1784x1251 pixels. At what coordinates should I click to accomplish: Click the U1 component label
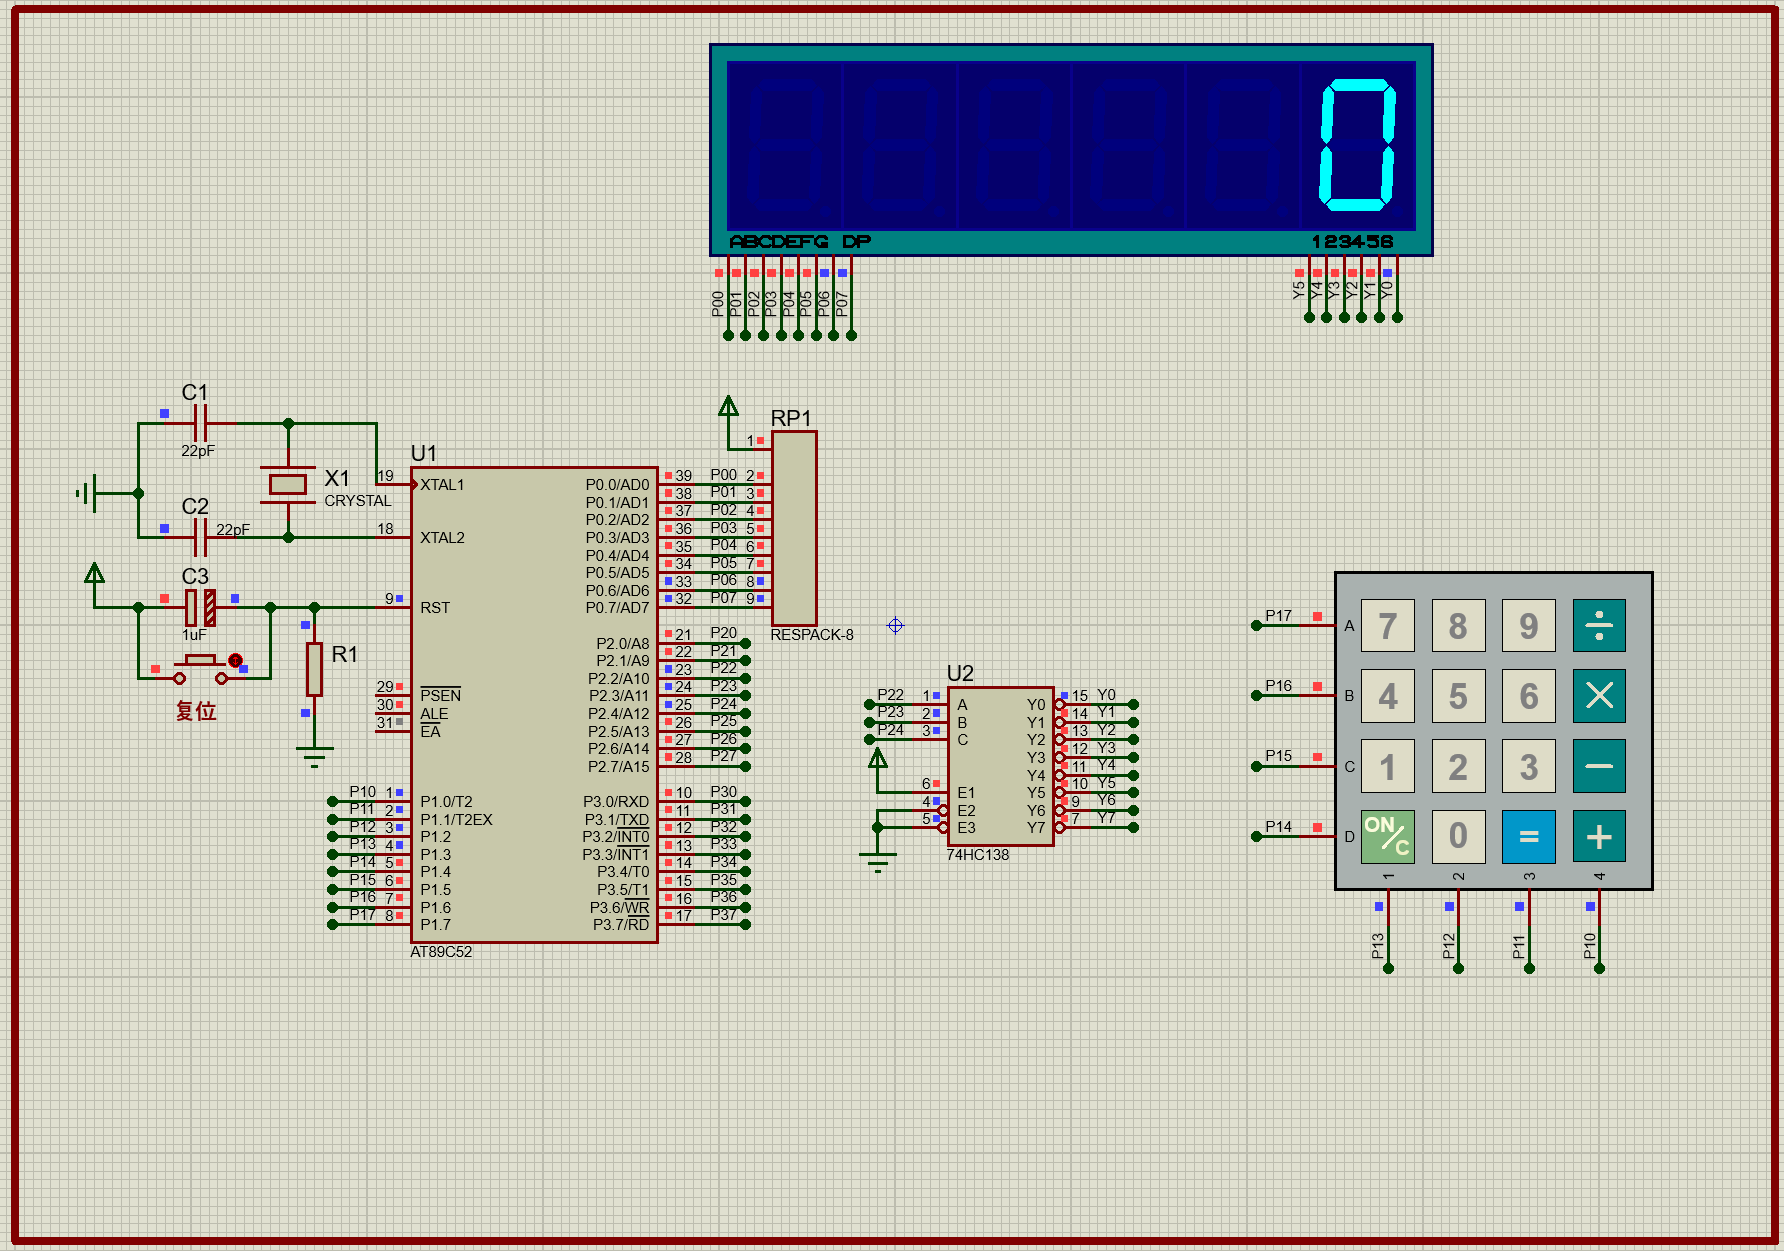(423, 453)
